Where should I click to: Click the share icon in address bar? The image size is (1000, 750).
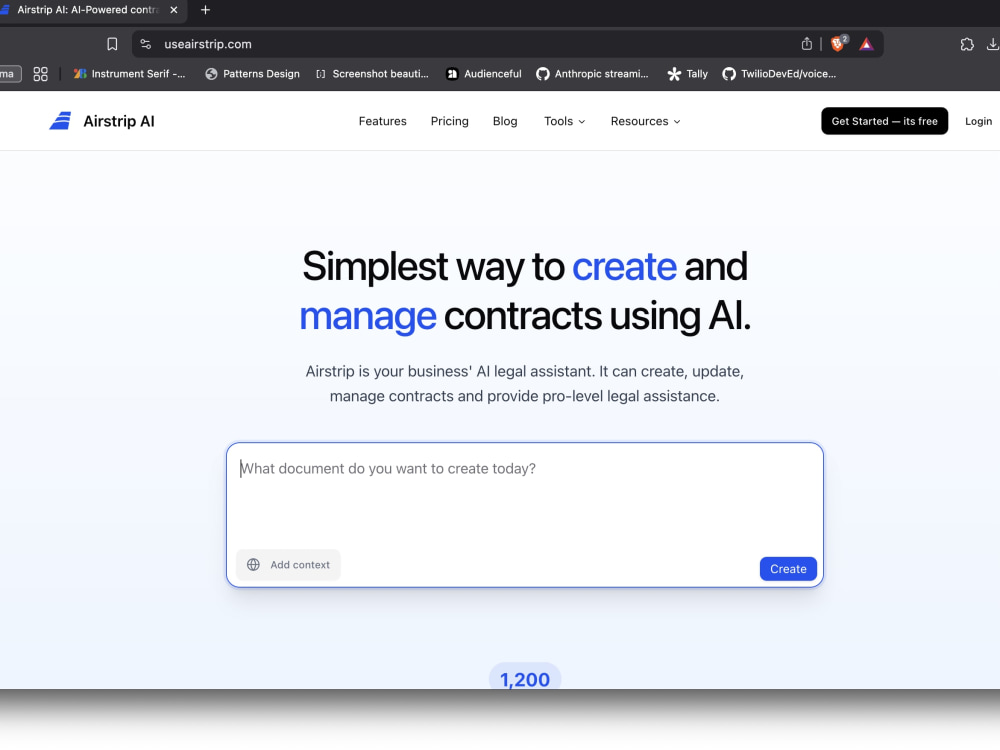(807, 44)
